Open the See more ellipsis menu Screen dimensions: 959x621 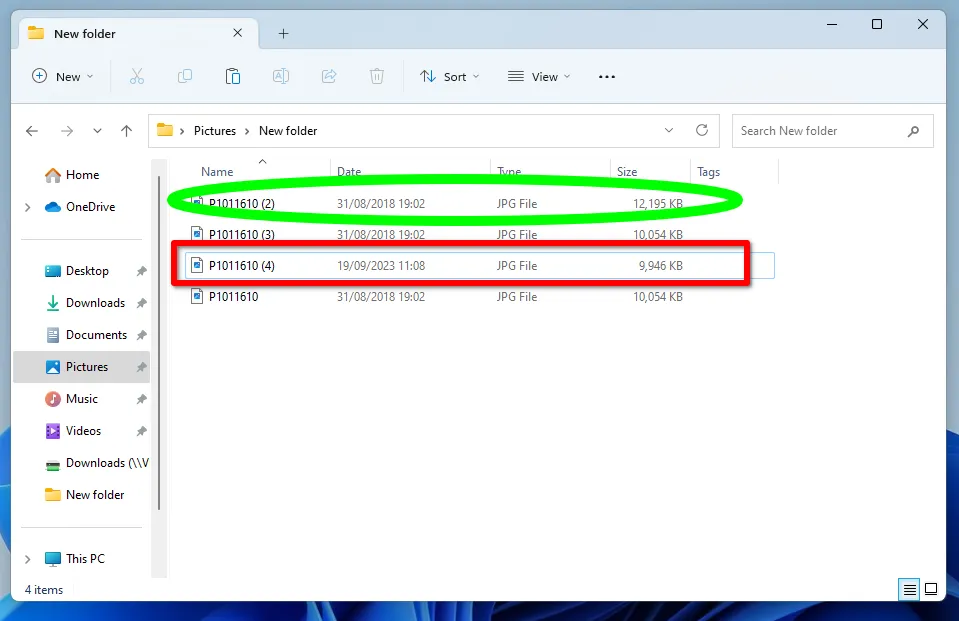(x=607, y=76)
